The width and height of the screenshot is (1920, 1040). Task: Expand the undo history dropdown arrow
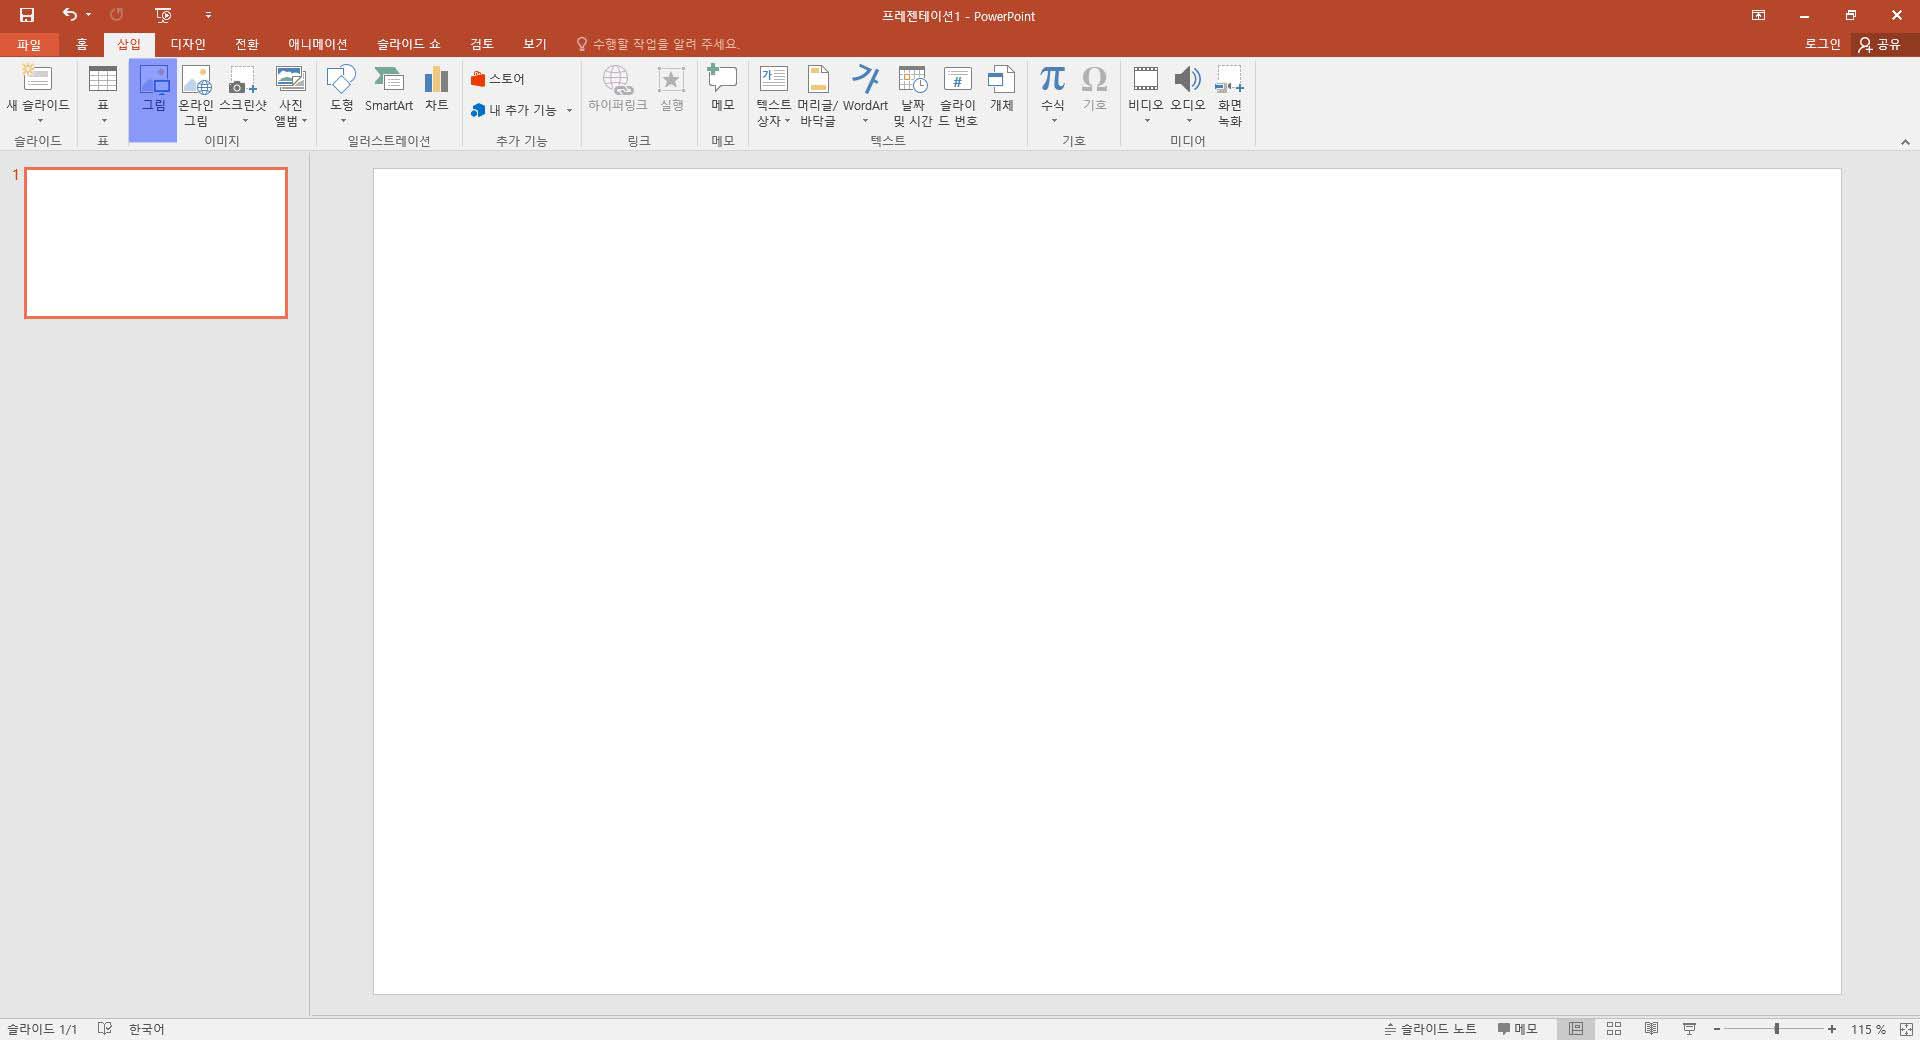tap(89, 15)
